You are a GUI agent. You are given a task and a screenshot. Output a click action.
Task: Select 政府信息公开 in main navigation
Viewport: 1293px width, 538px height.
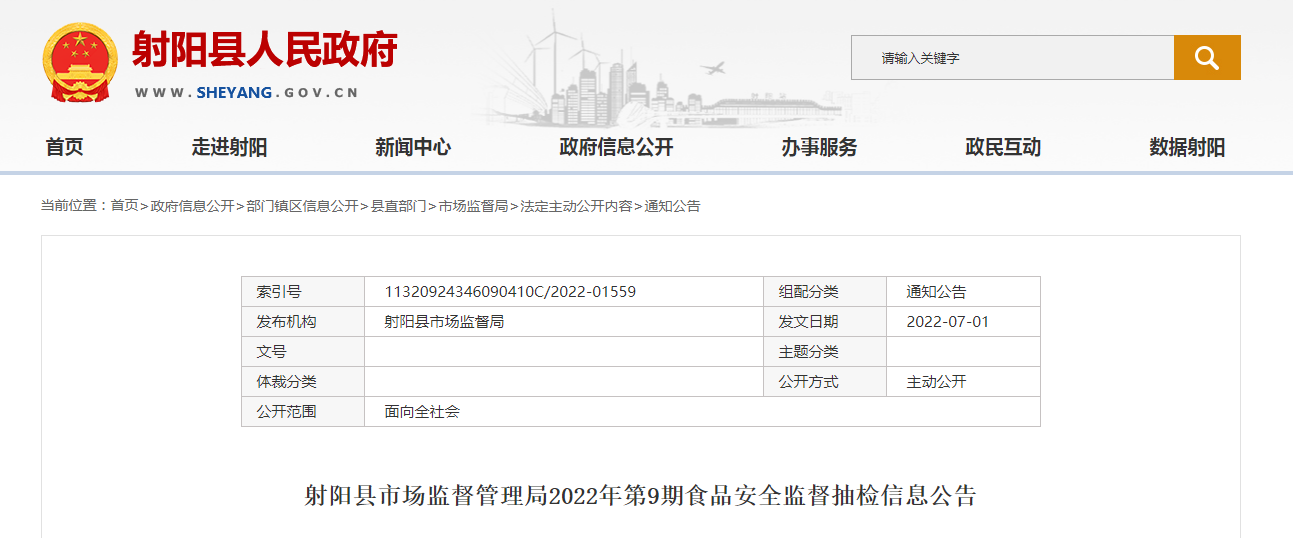(616, 147)
